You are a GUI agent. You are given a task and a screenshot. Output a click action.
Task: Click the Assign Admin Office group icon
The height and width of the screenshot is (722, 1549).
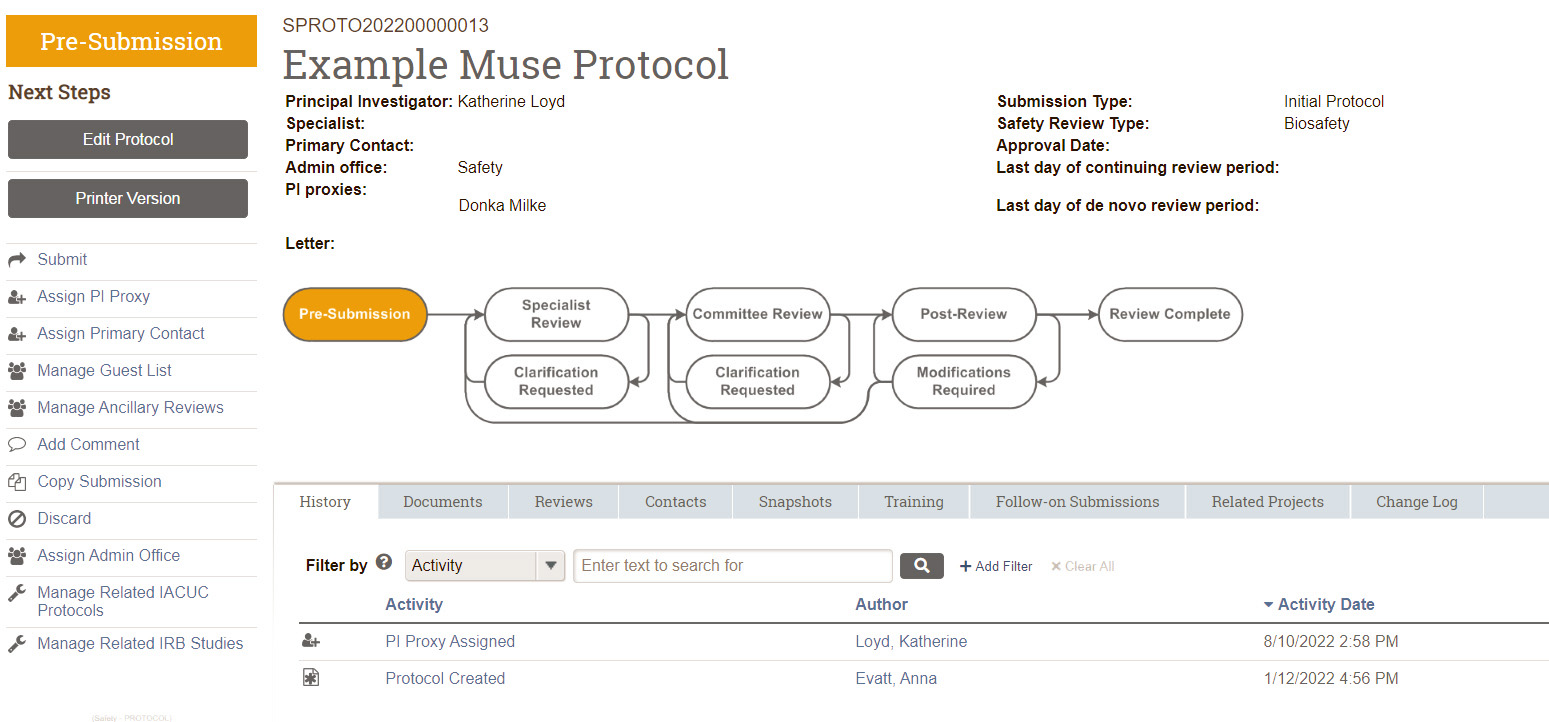click(x=18, y=555)
